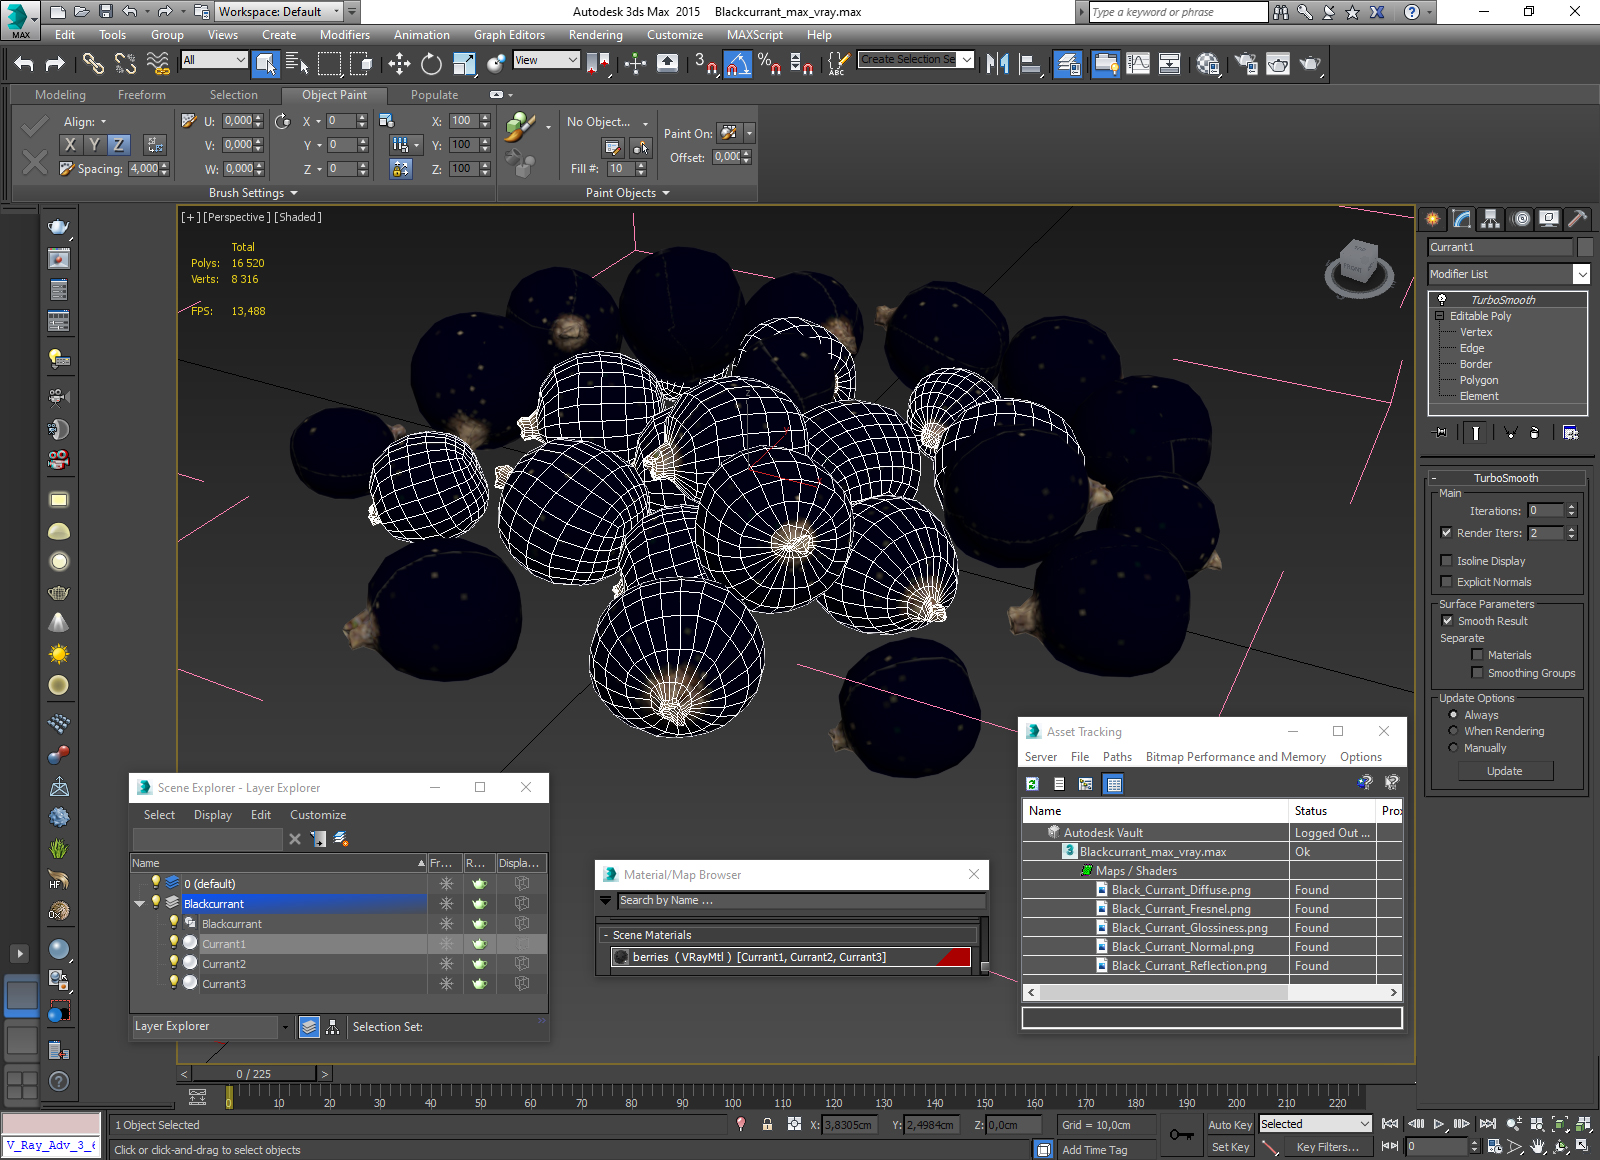Clear the Layer Explorer search filter
Viewport: 1600px width, 1160px height.
pos(295,839)
